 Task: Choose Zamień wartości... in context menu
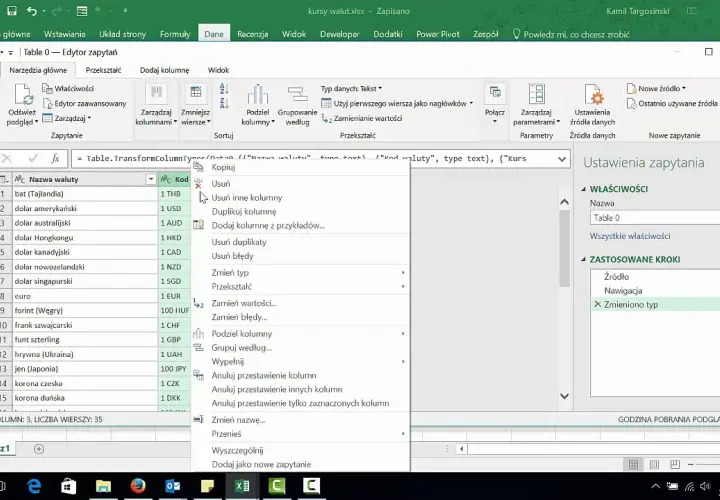[299, 303]
